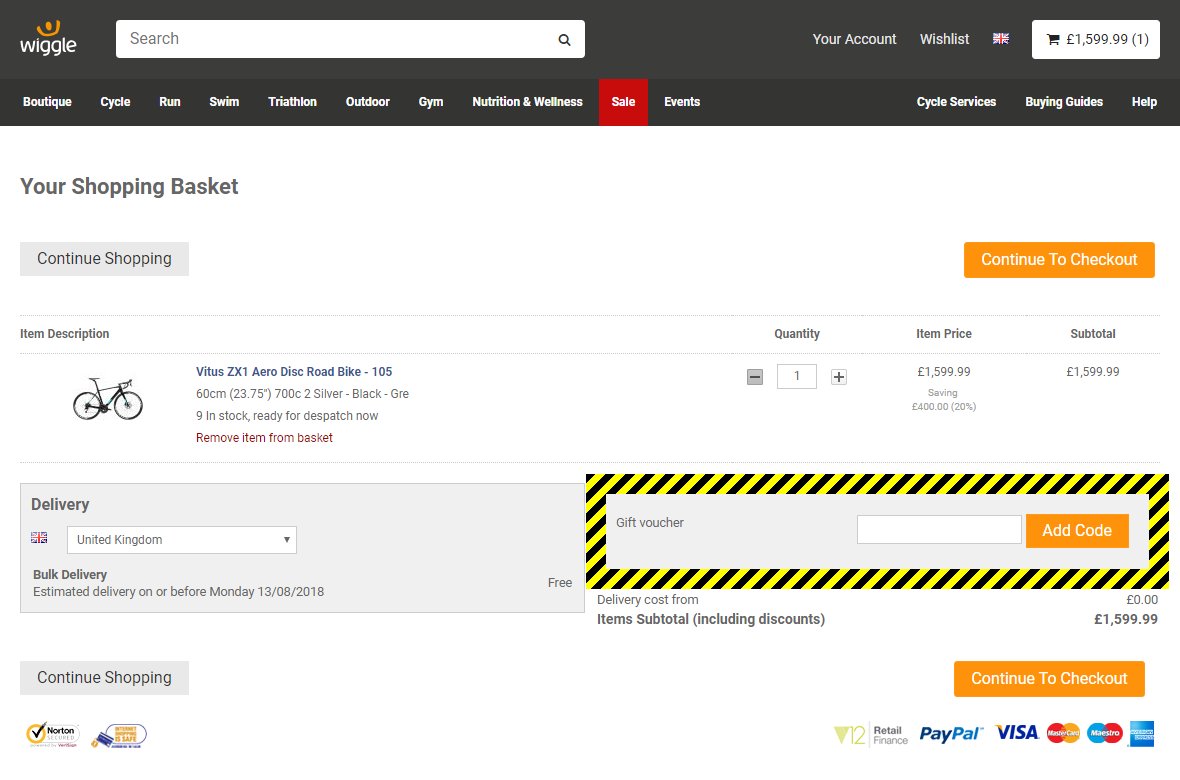Open the Wishlist link

click(x=944, y=39)
